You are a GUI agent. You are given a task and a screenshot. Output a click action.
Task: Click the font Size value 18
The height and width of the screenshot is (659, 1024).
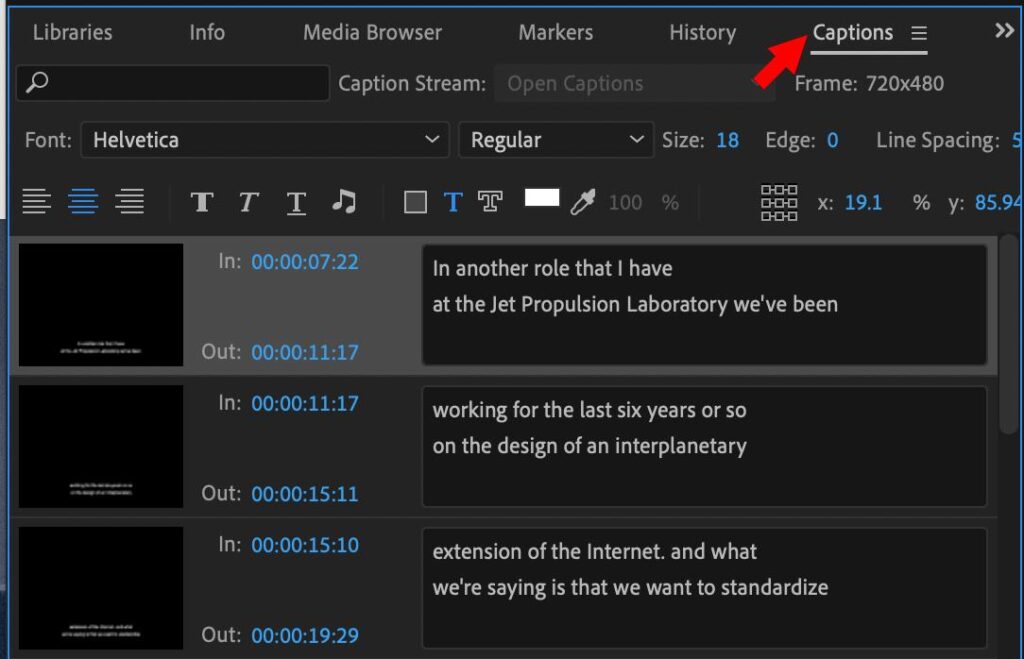[x=728, y=140]
